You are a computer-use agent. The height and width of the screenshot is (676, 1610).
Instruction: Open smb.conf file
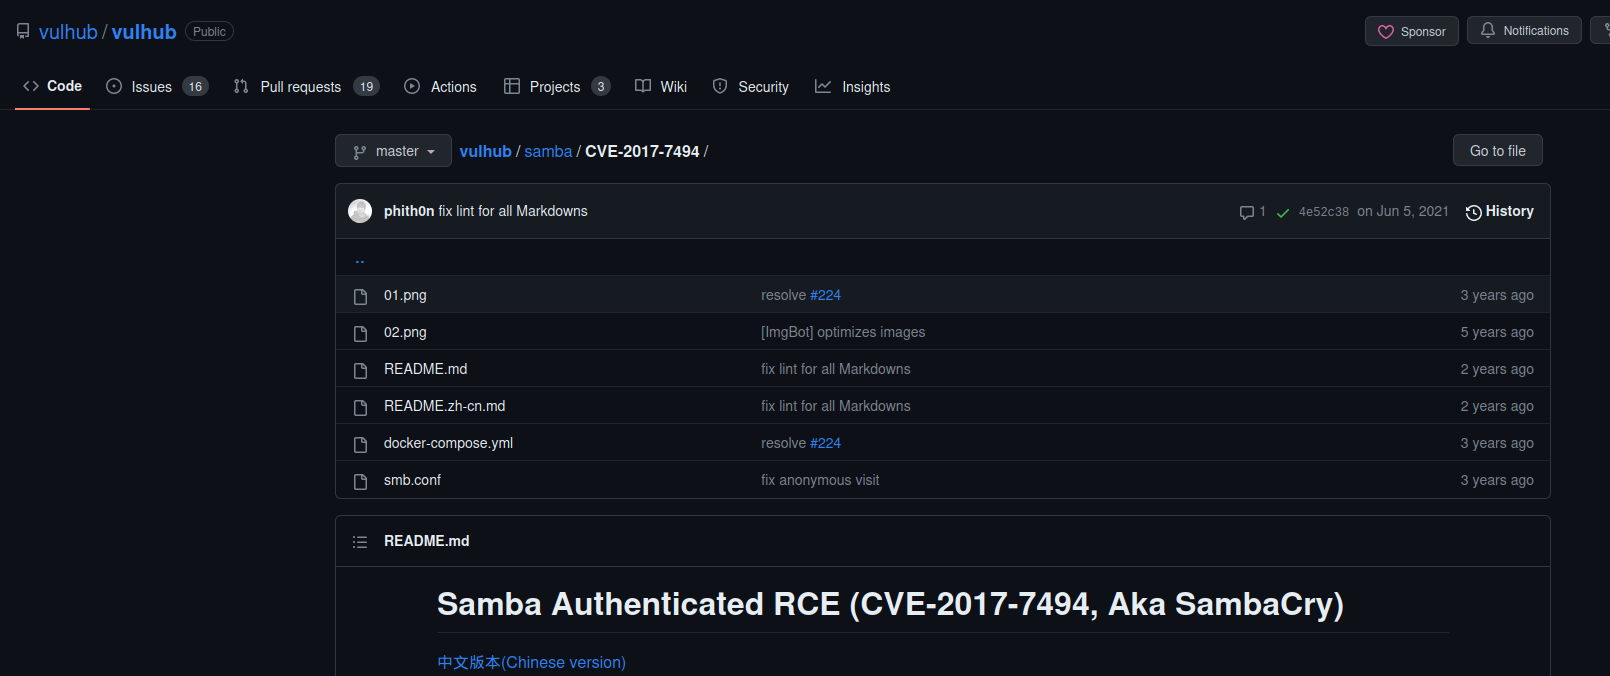[x=412, y=480]
